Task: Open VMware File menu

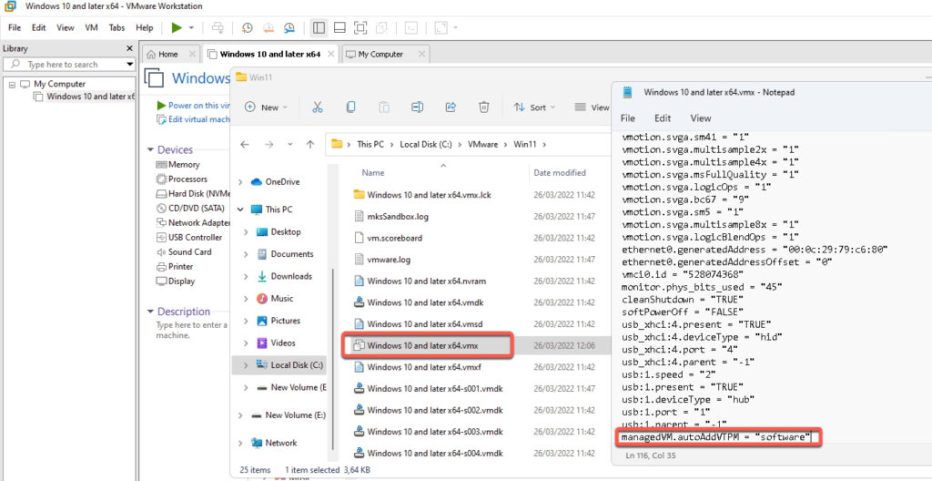Action: [14, 27]
